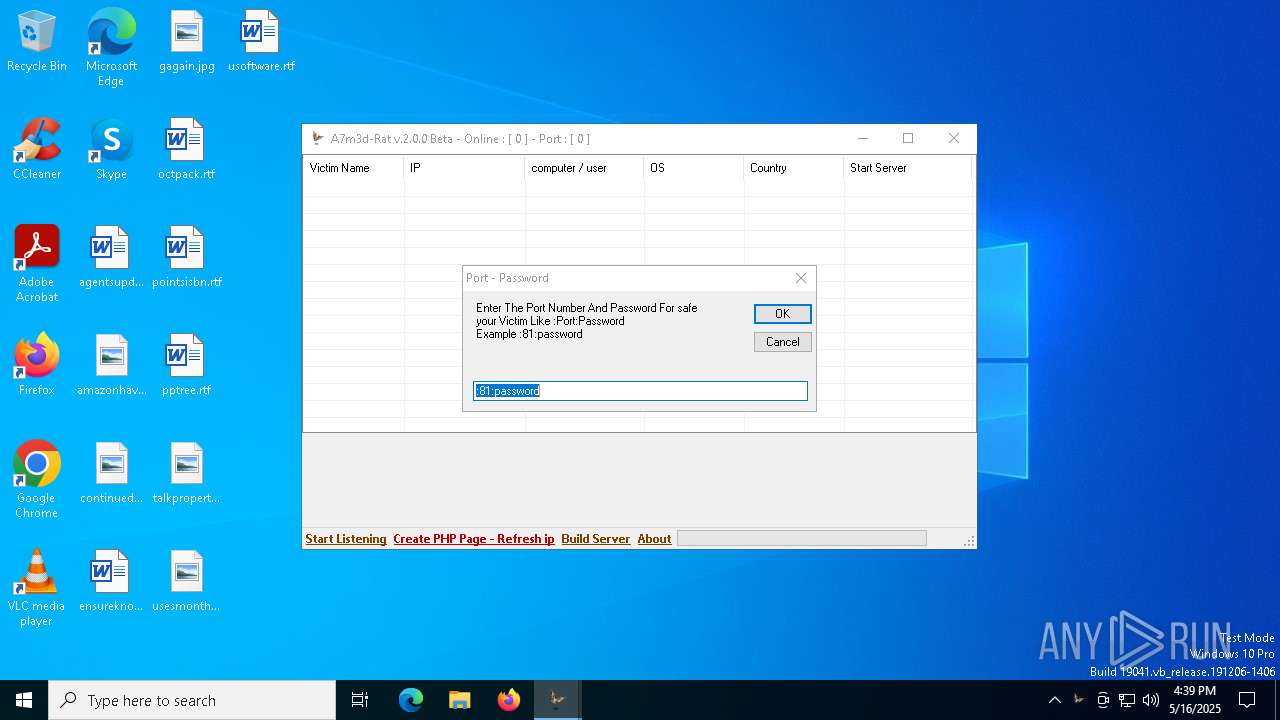Image resolution: width=1280 pixels, height=720 pixels.
Task: Click the Windows Start button
Action: click(x=24, y=700)
